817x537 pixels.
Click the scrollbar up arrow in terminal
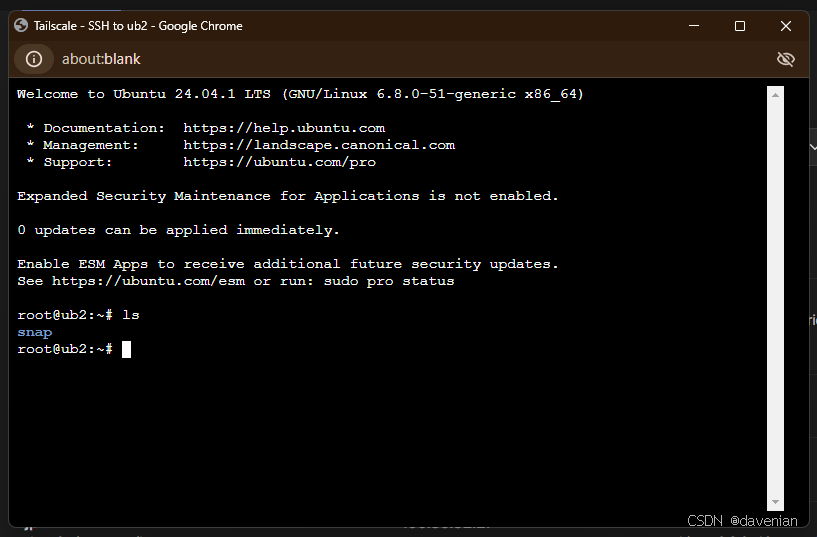(x=775, y=95)
